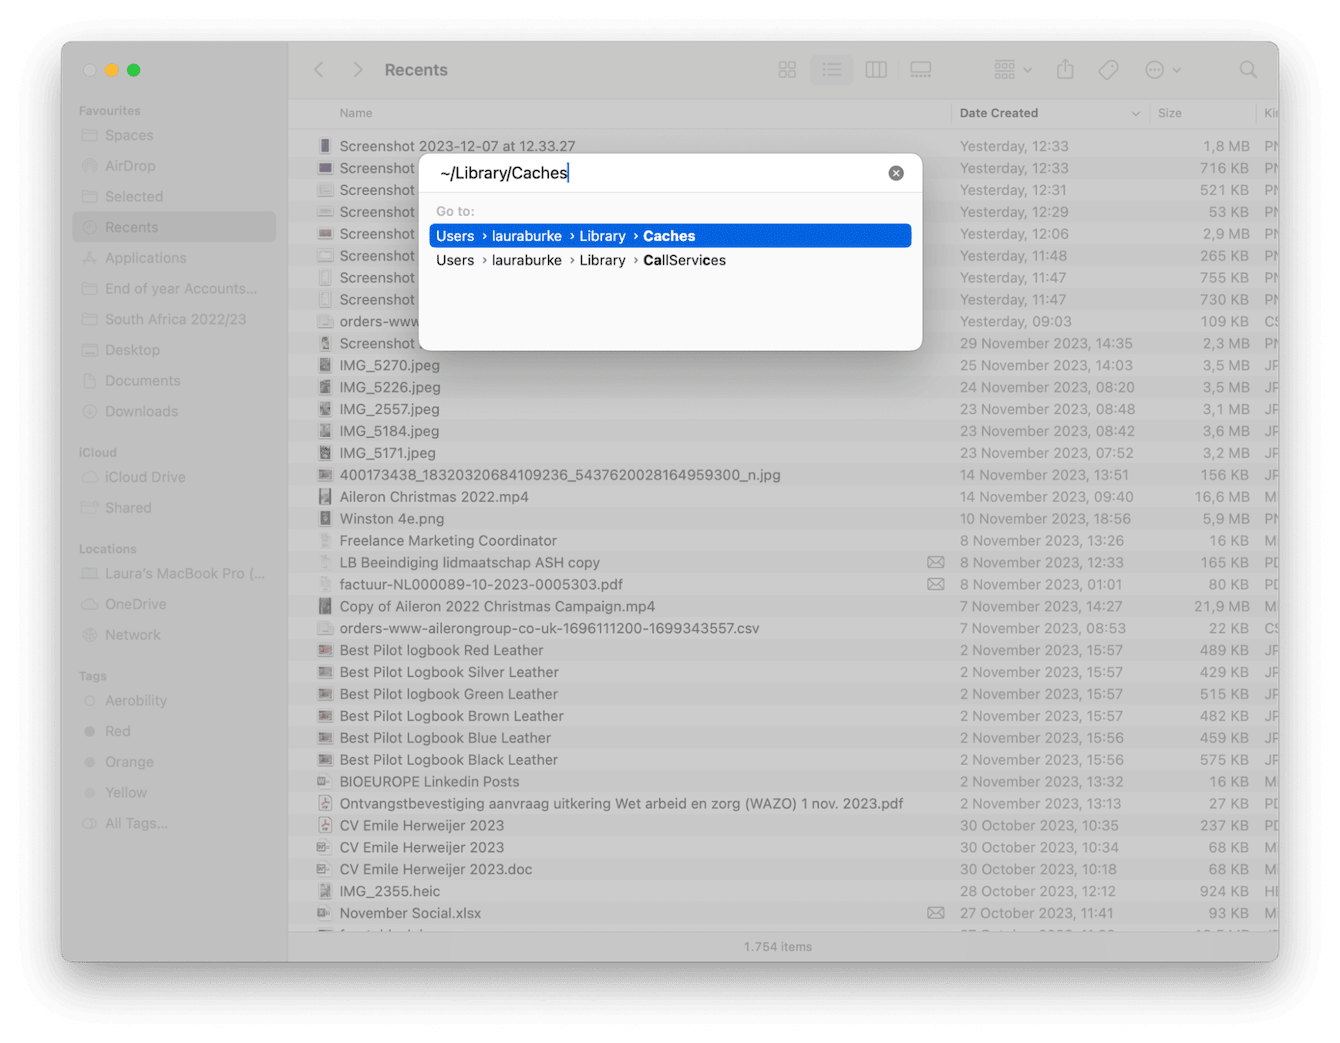This screenshot has width=1340, height=1043.
Task: Switch to icon view in the toolbar
Action: (787, 69)
